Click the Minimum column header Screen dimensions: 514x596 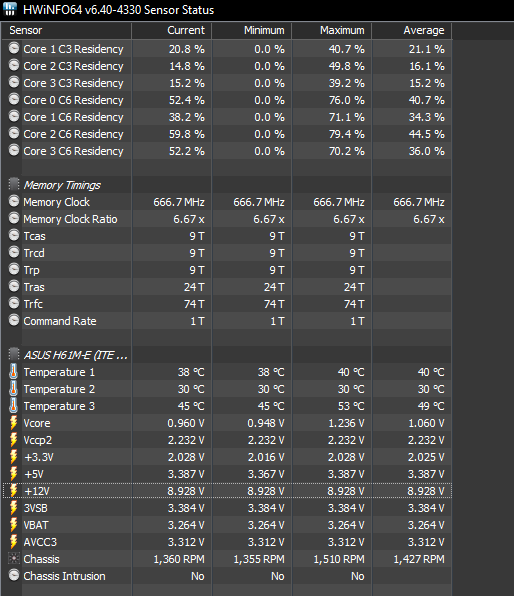(x=251, y=30)
